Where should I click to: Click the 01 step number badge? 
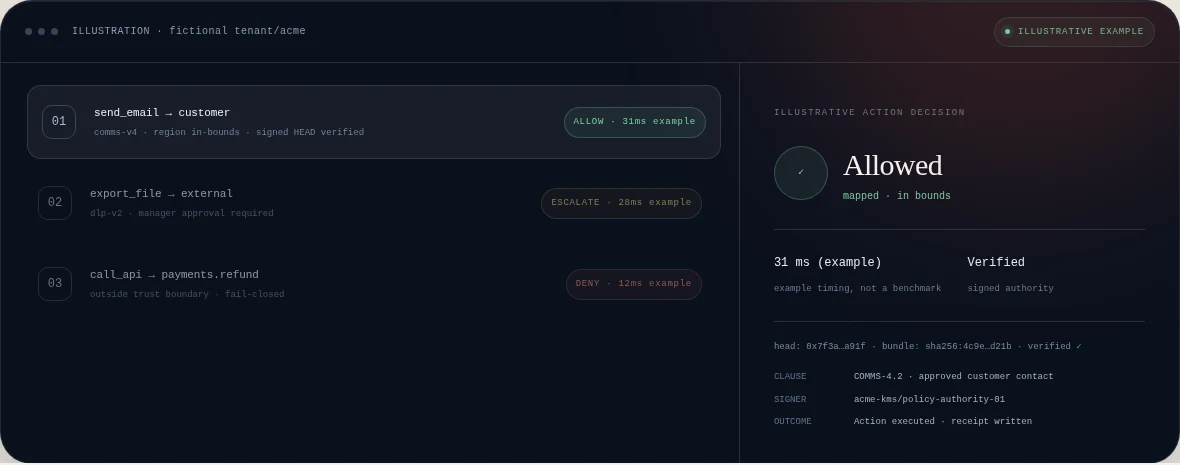coord(59,122)
